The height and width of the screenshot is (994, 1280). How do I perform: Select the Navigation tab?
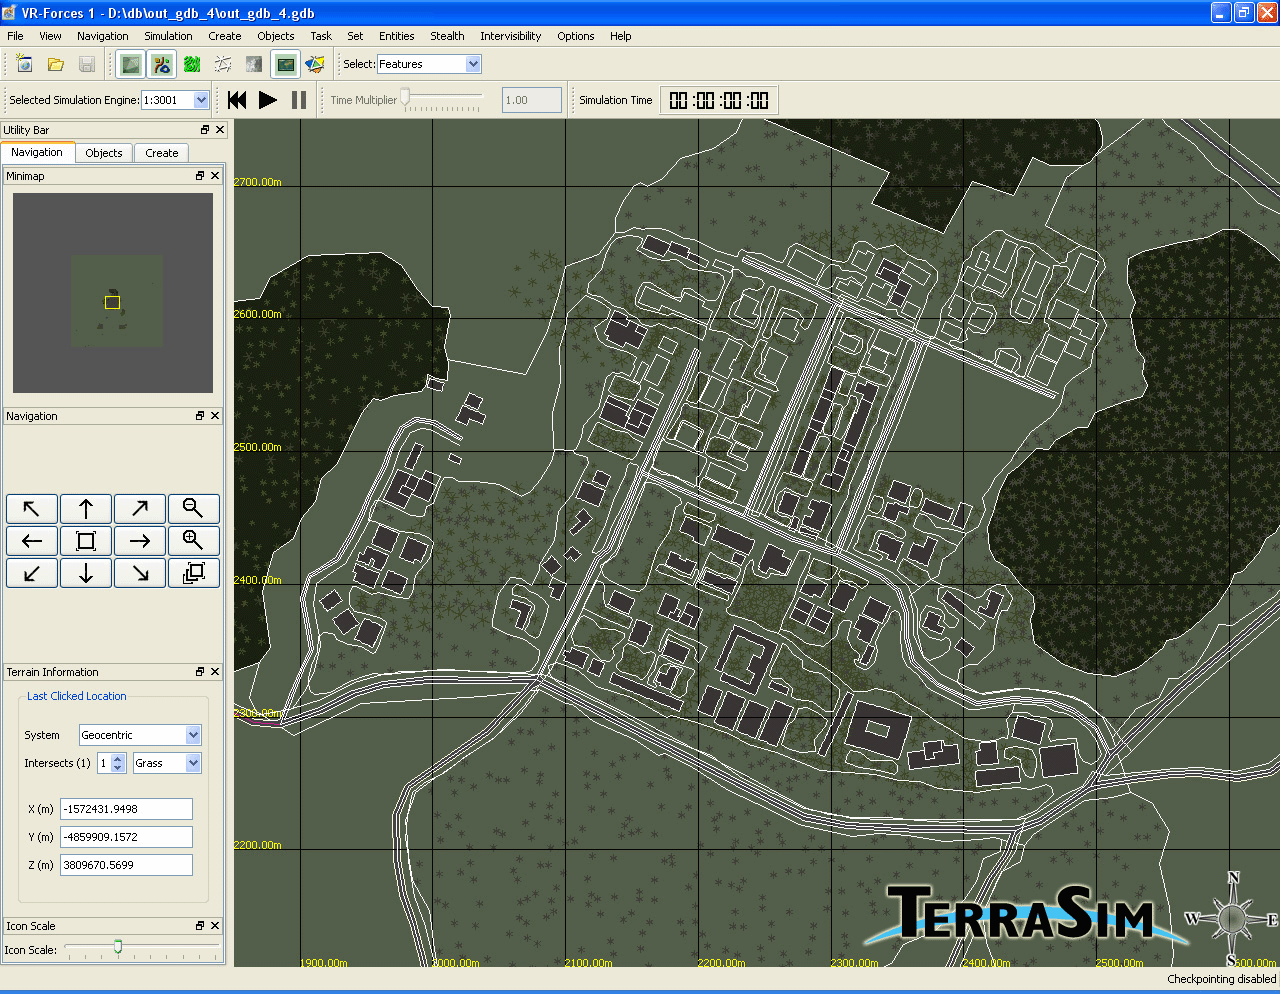37,152
